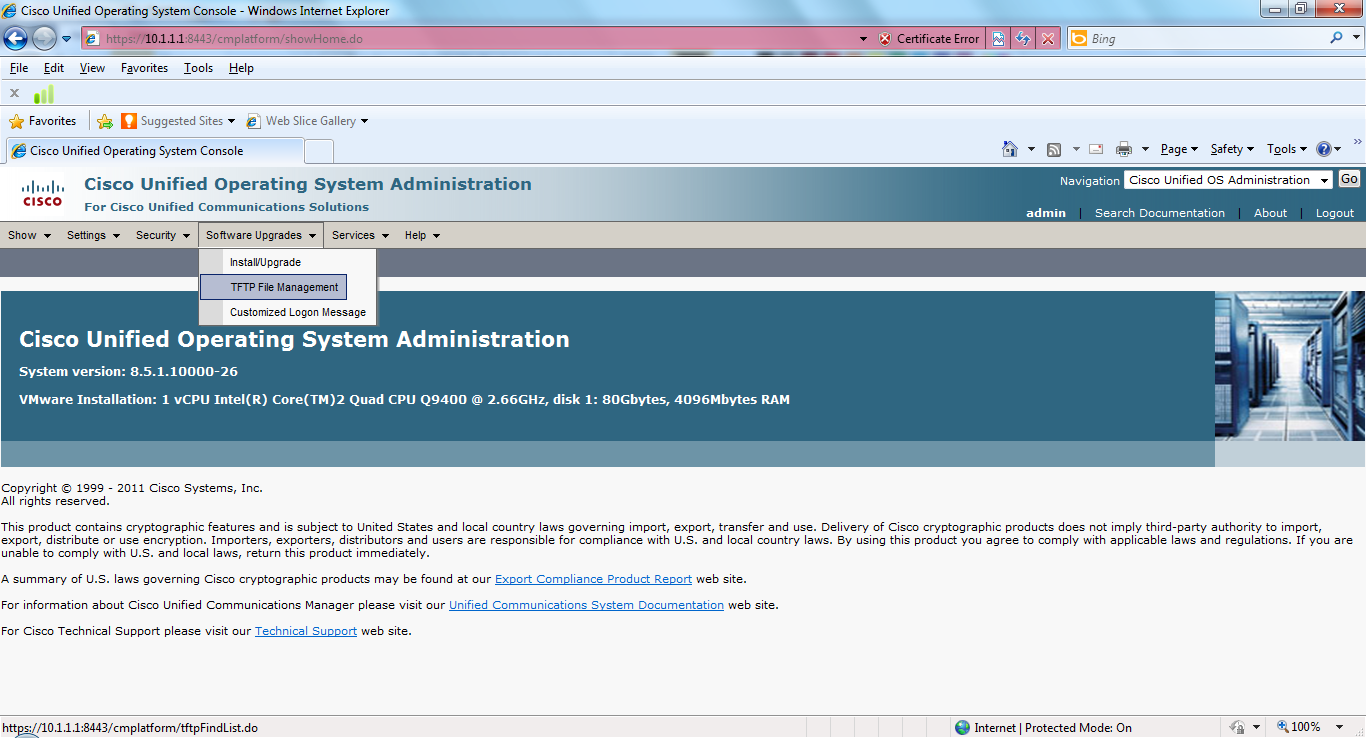This screenshot has height=738, width=1366.
Task: Open the IE Help menu
Action: tap(241, 68)
